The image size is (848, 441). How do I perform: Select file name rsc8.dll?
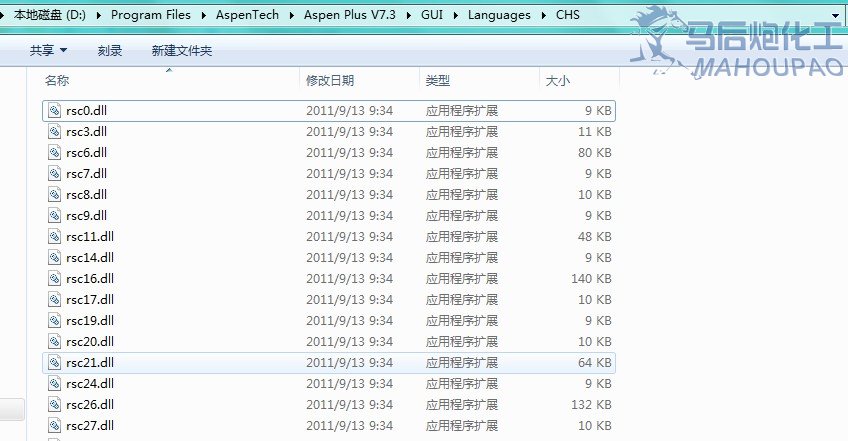pos(87,195)
